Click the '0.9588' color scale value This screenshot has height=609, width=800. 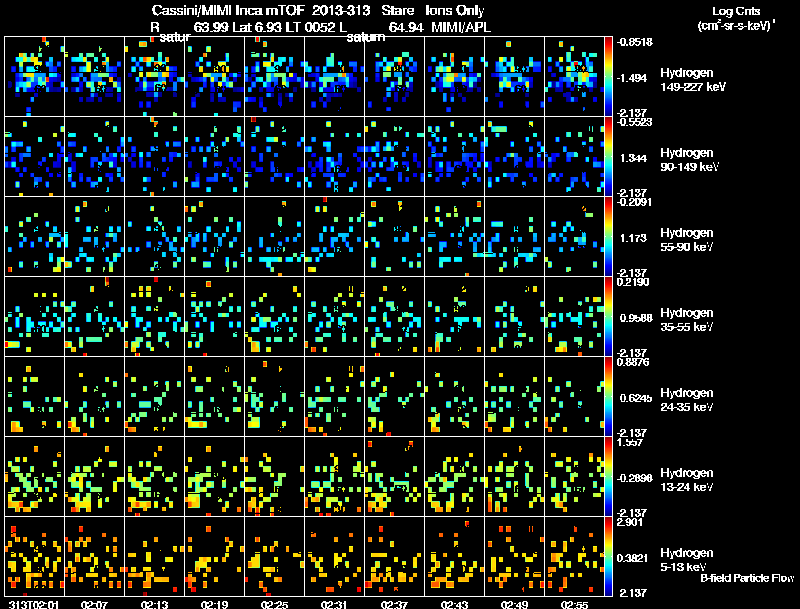(636, 318)
